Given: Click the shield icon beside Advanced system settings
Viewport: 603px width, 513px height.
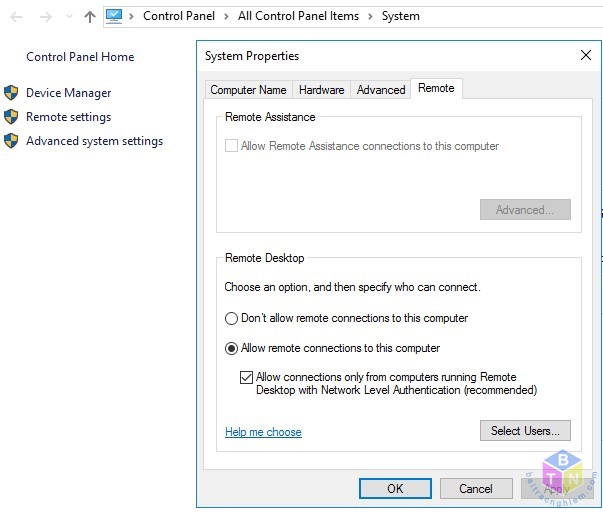Looking at the screenshot, I should 11,141.
